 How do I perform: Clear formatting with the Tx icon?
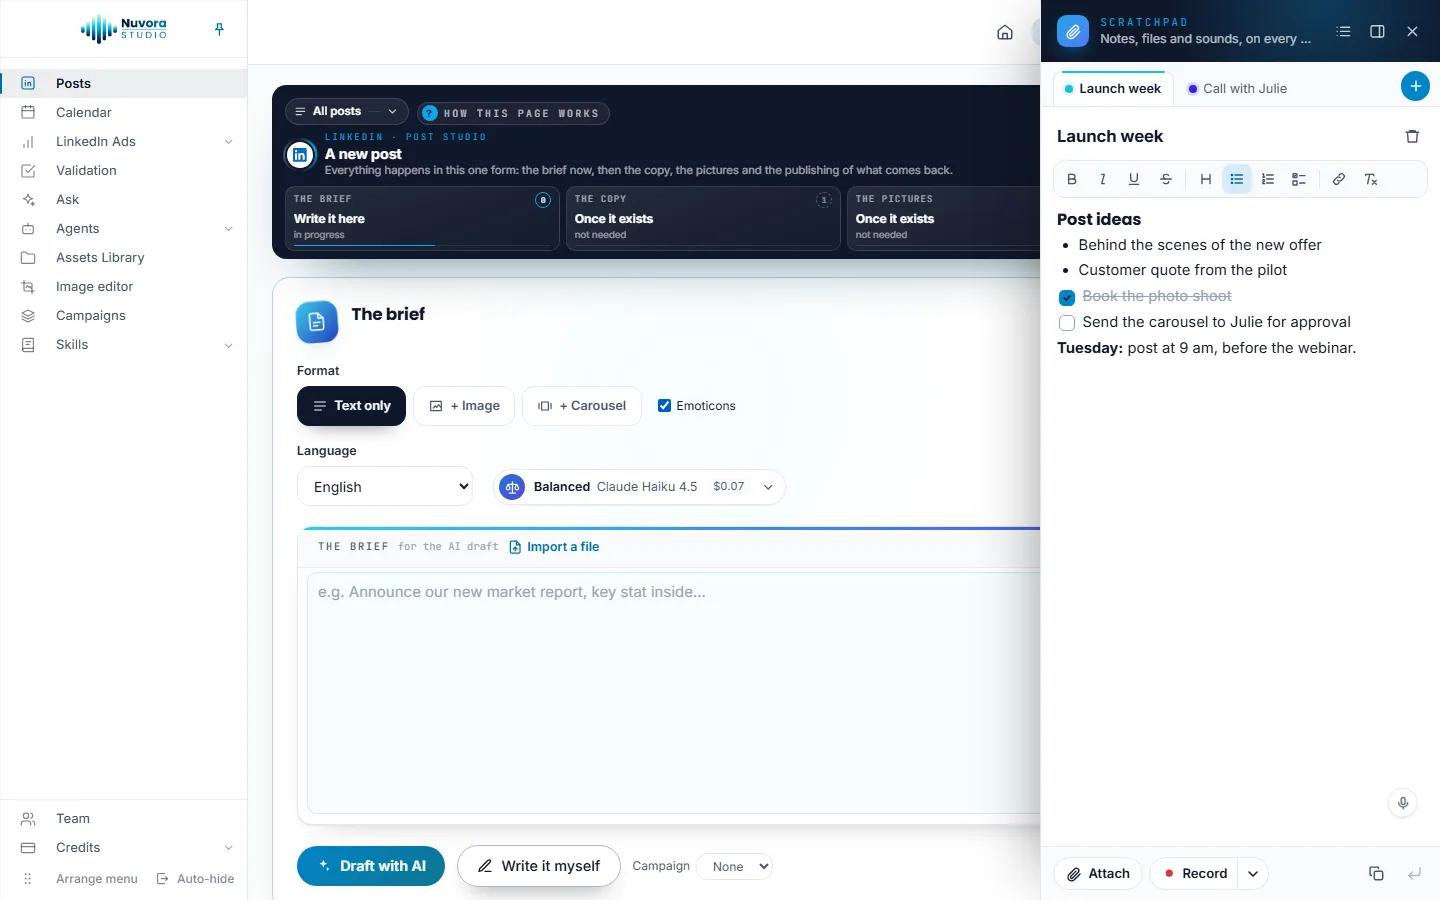coord(1371,179)
